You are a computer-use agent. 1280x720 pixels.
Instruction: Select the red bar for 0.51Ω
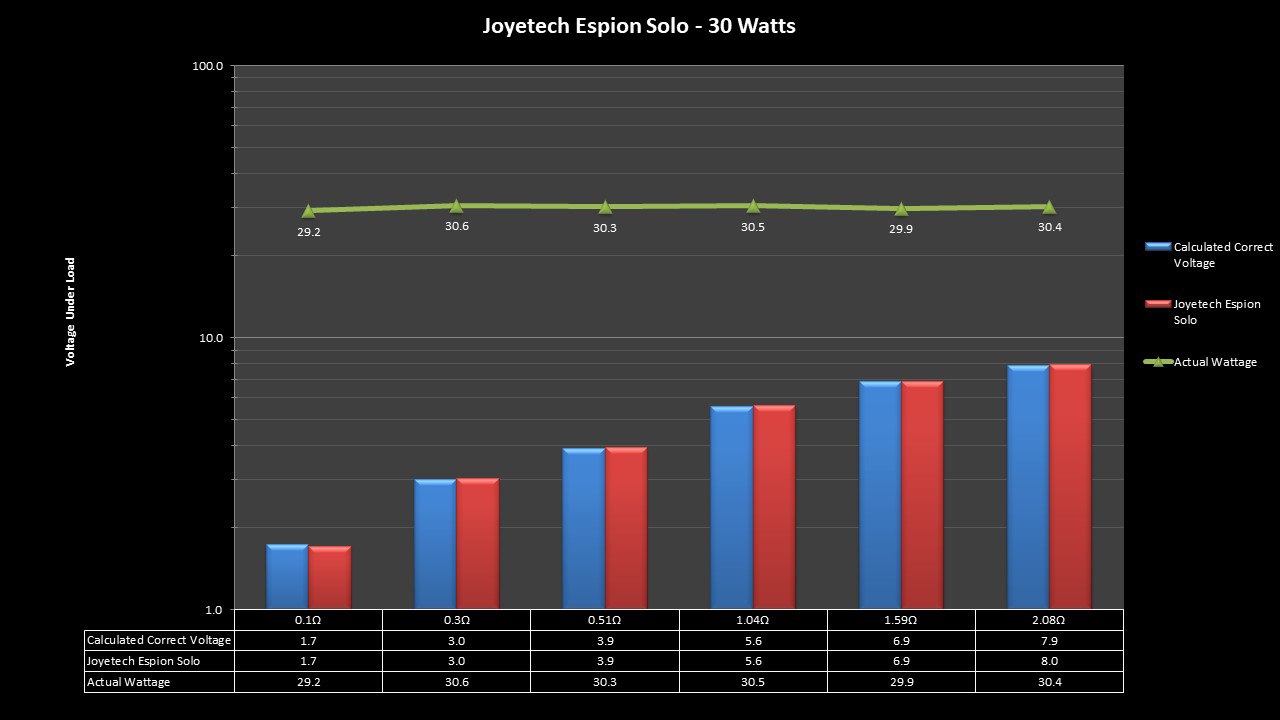click(626, 528)
